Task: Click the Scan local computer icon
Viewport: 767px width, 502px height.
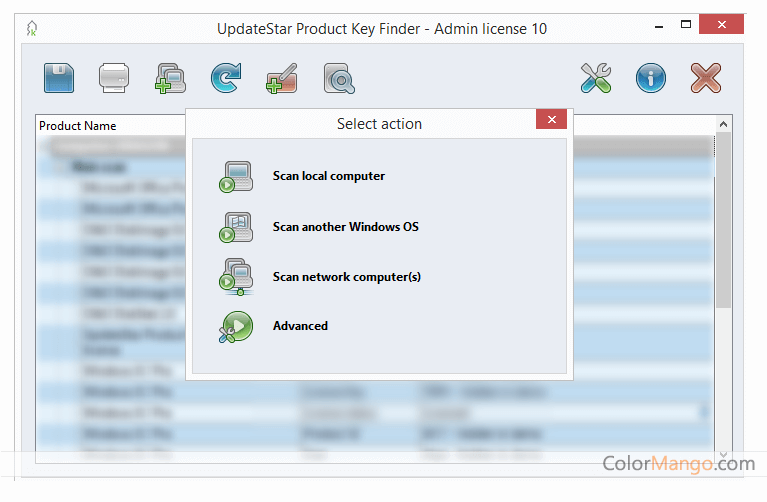Action: [236, 177]
